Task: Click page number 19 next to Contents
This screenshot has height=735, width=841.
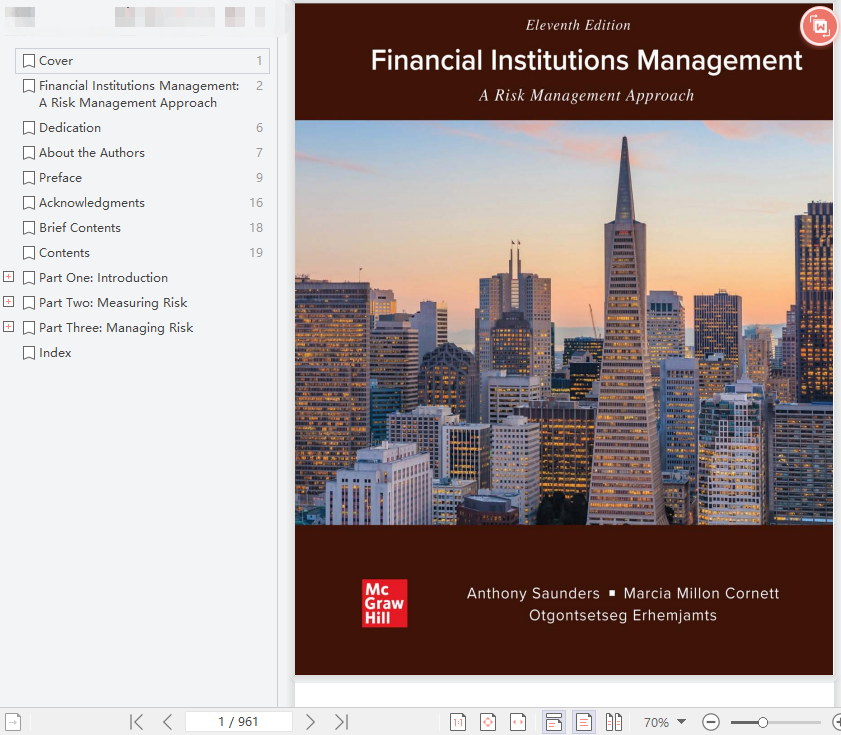Action: click(x=256, y=253)
